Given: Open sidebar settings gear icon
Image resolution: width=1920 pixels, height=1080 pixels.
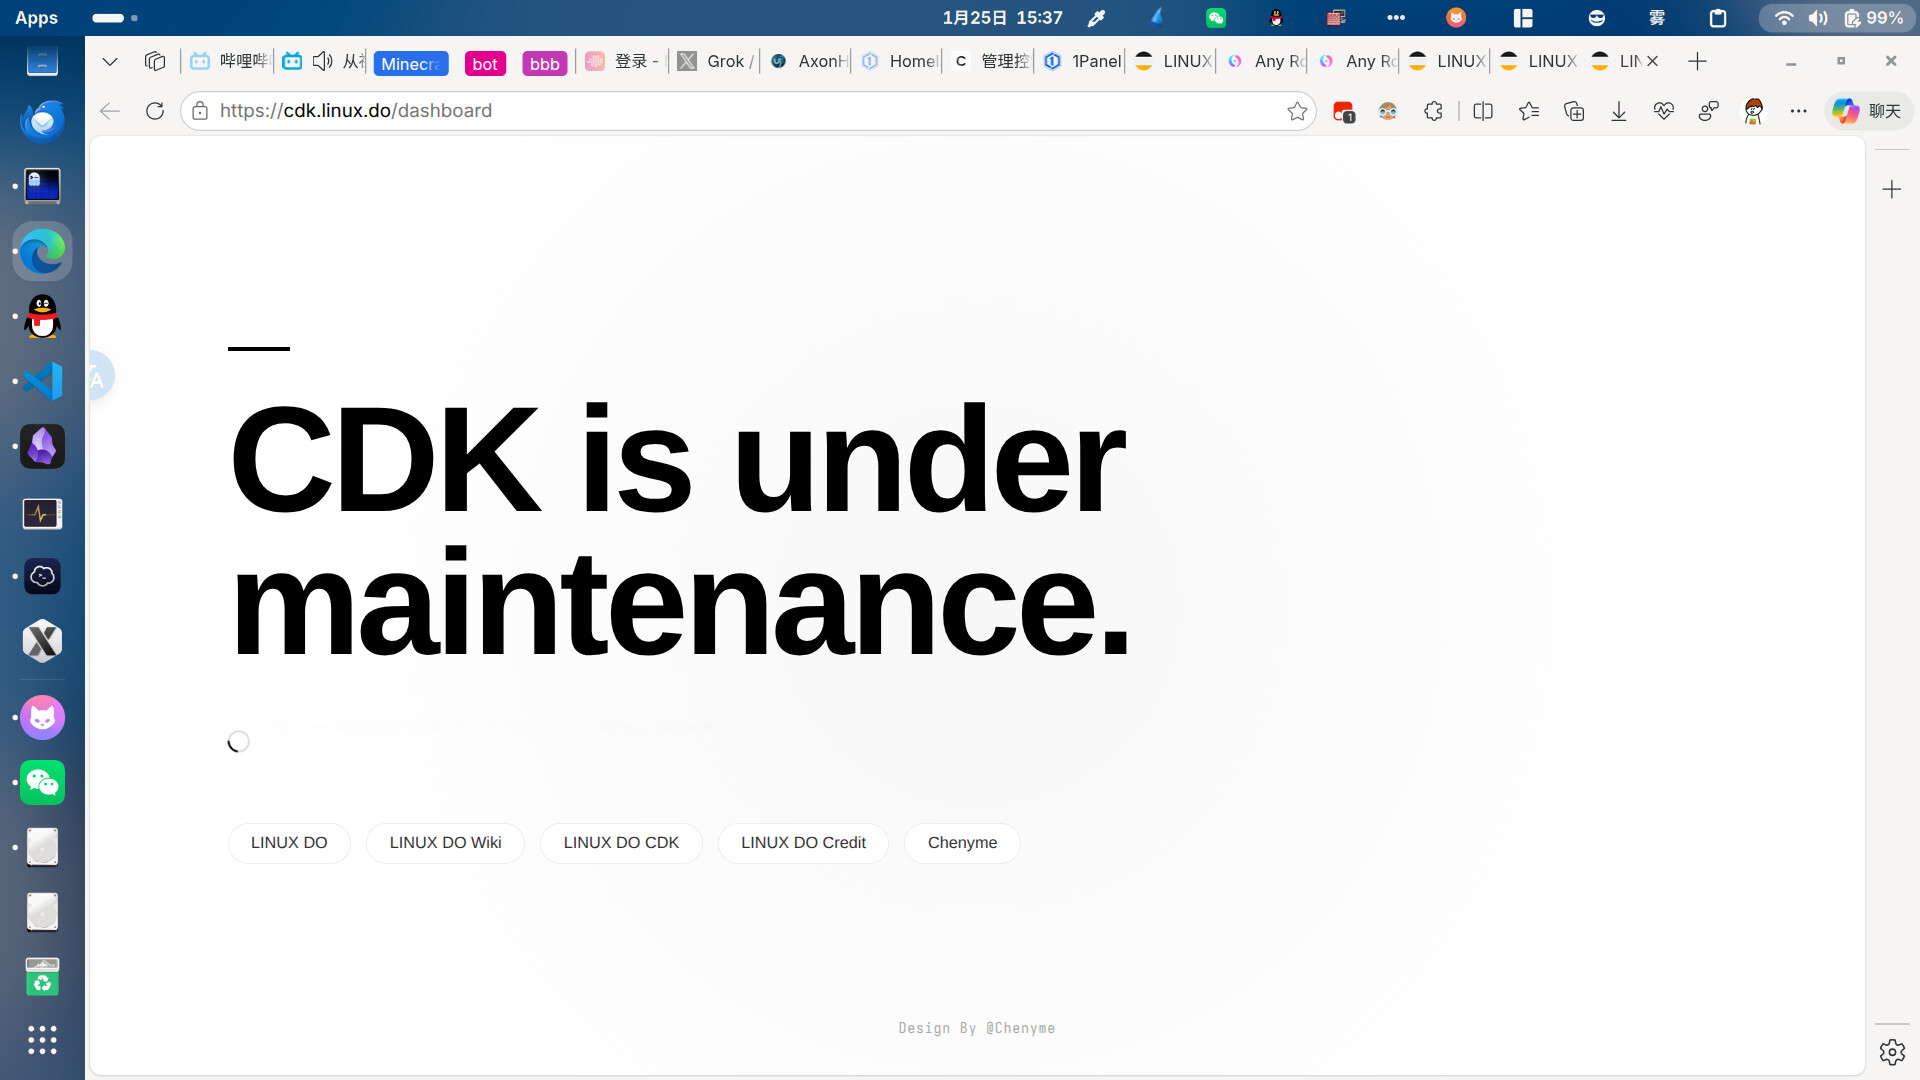Looking at the screenshot, I should click(x=1892, y=1052).
